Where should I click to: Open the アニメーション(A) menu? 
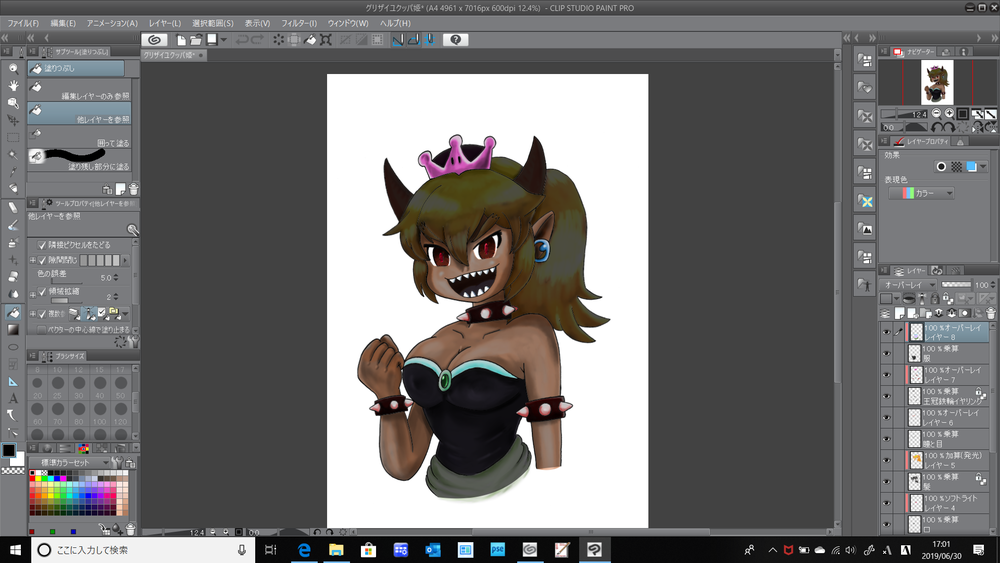[x=112, y=23]
